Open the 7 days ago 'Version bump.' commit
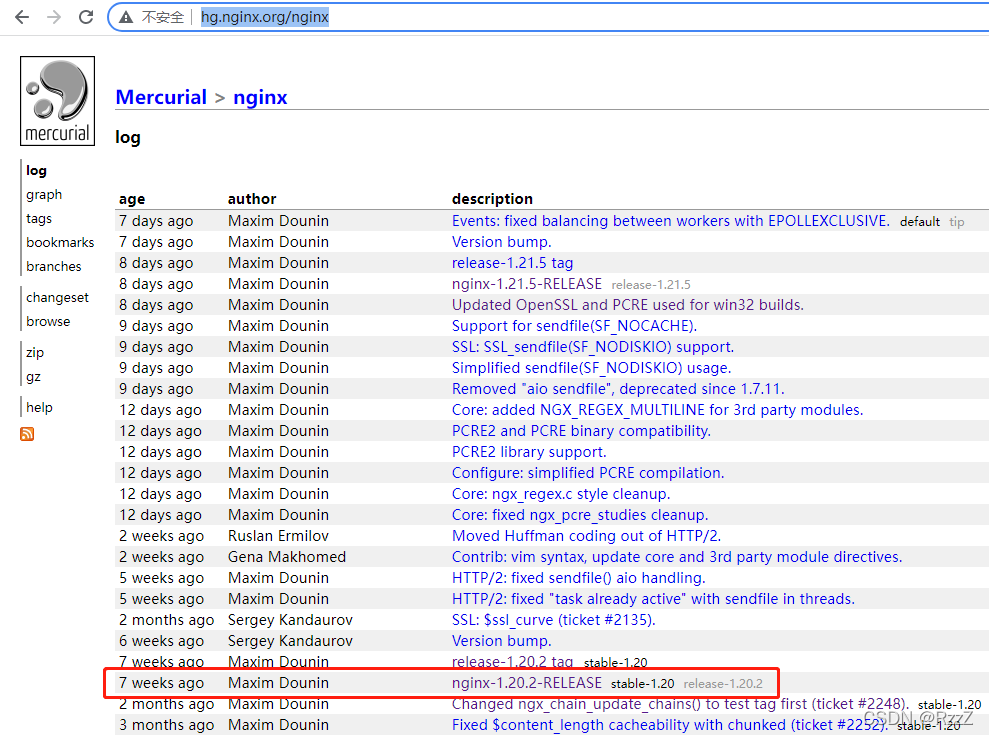Image resolution: width=989 pixels, height=735 pixels. [x=501, y=242]
